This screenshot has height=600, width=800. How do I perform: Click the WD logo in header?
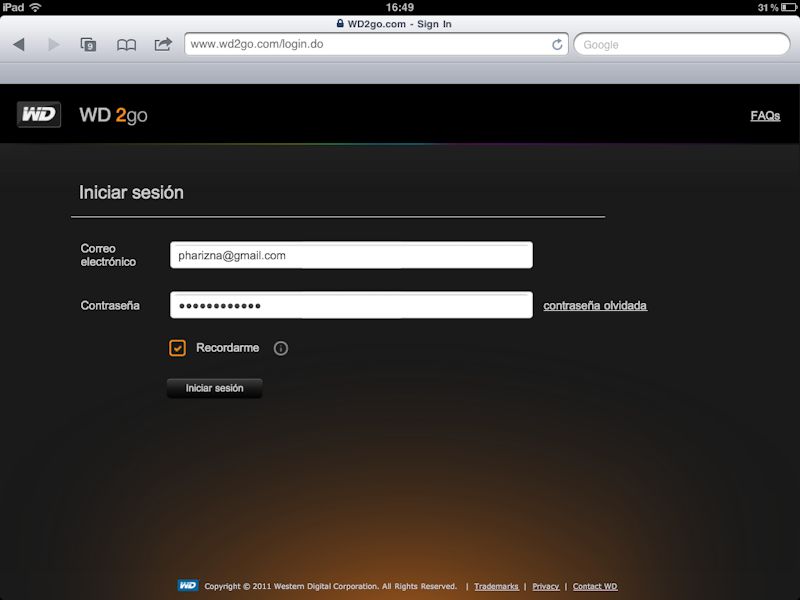[39, 114]
